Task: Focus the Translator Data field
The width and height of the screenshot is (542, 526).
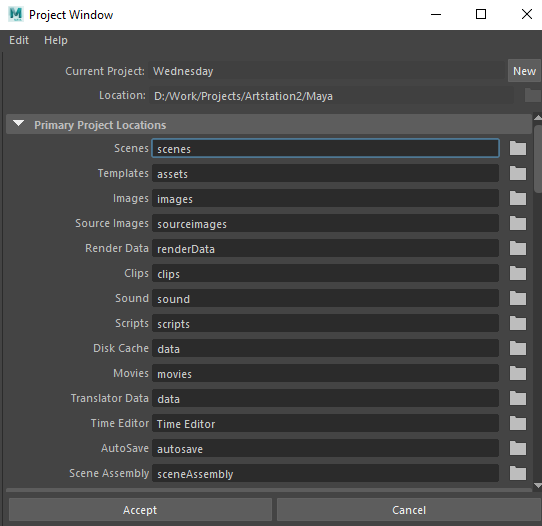Action: pos(325,398)
